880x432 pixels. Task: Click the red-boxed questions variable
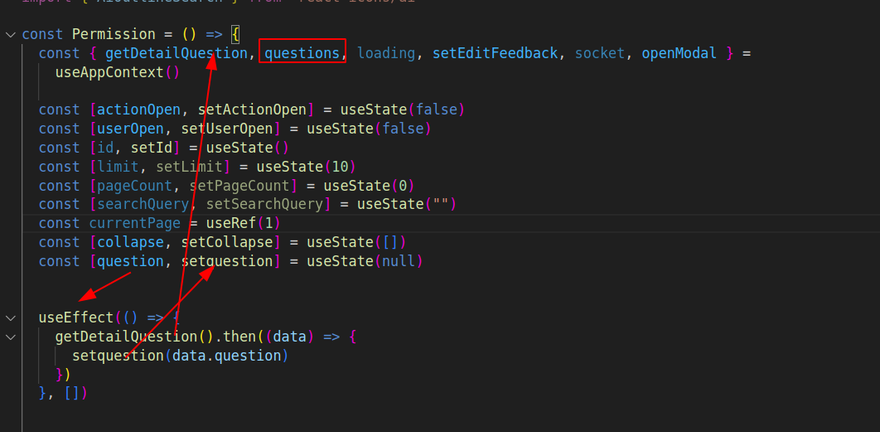(302, 53)
